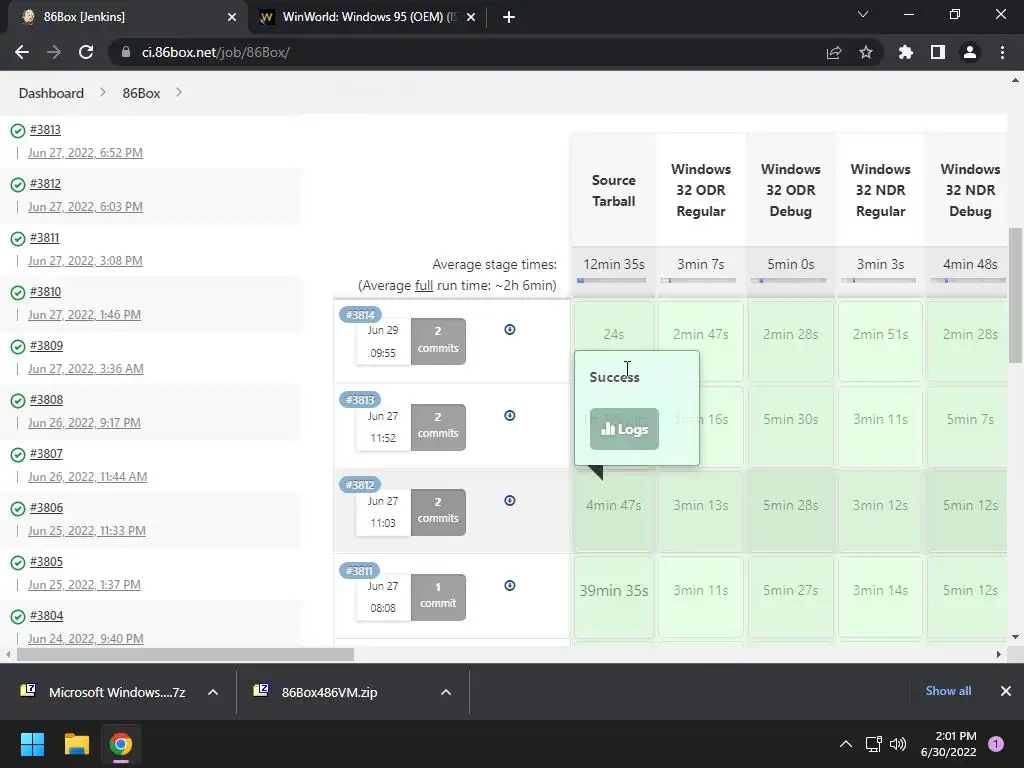The image size is (1024, 768).
Task: Click the changes icon for build #3812 row
Action: (x=510, y=500)
